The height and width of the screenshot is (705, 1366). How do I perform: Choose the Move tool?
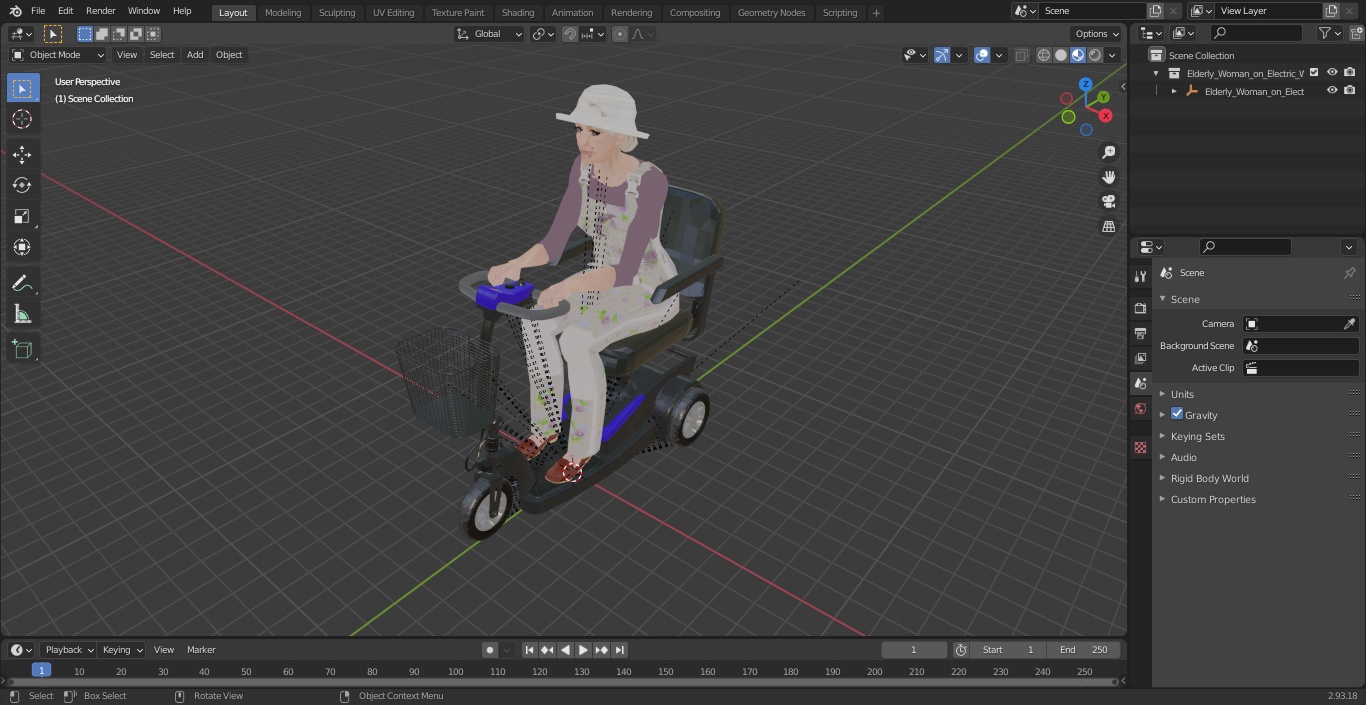pos(22,154)
